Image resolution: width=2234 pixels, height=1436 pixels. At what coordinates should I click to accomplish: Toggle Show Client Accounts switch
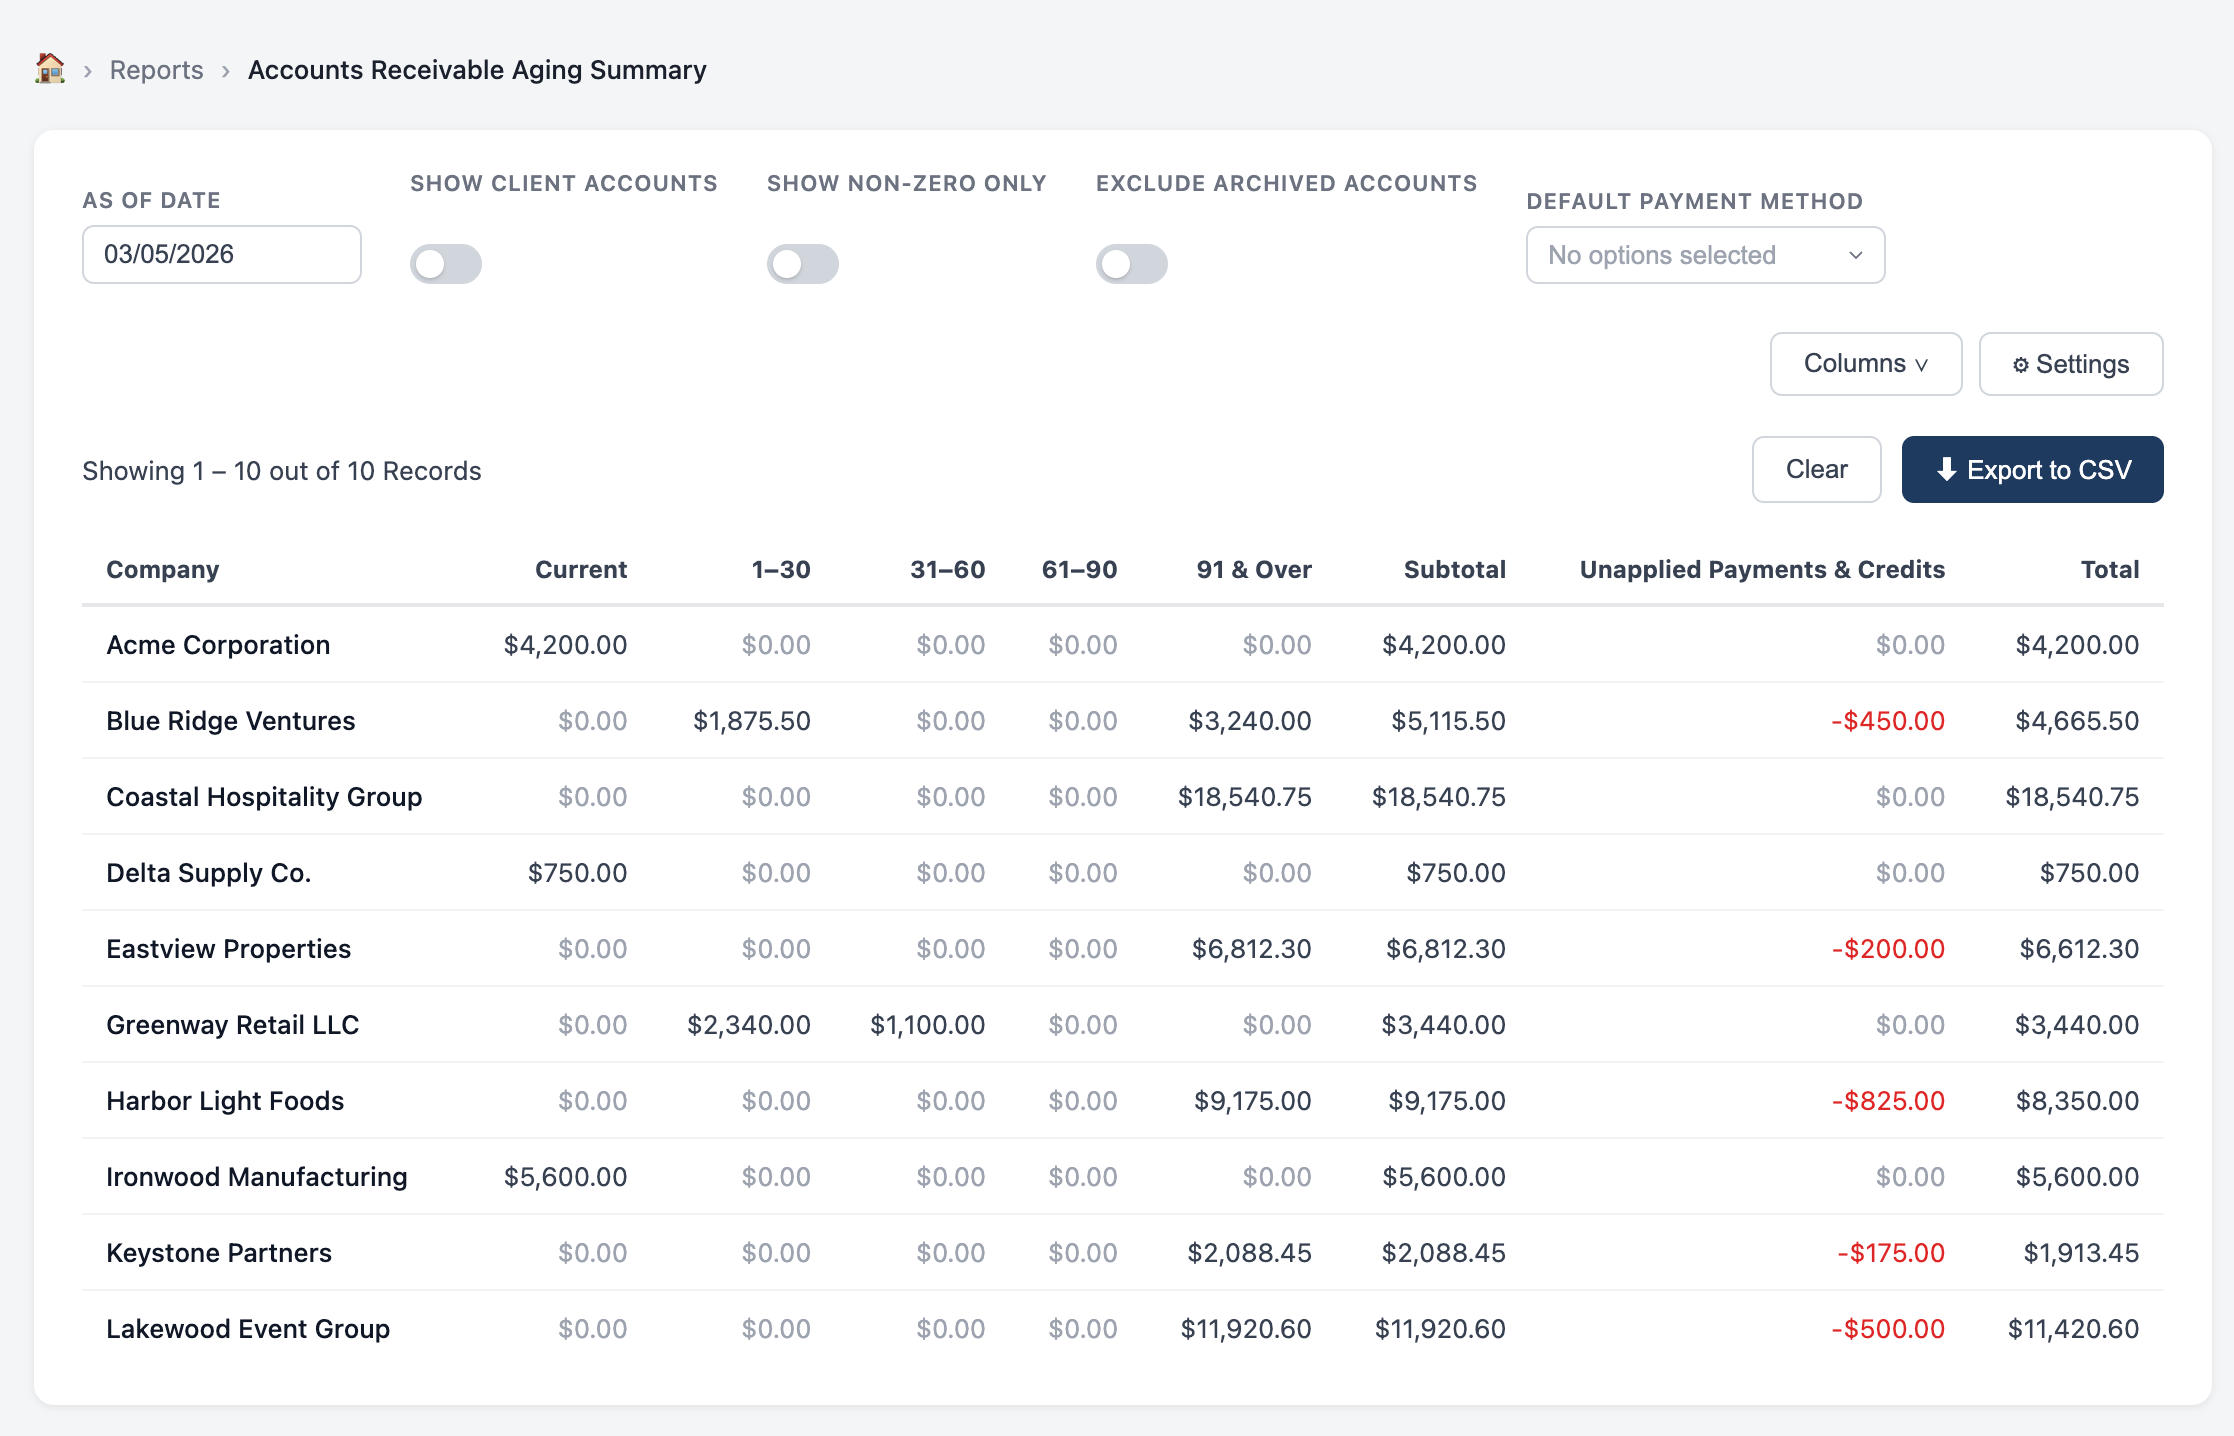click(446, 264)
